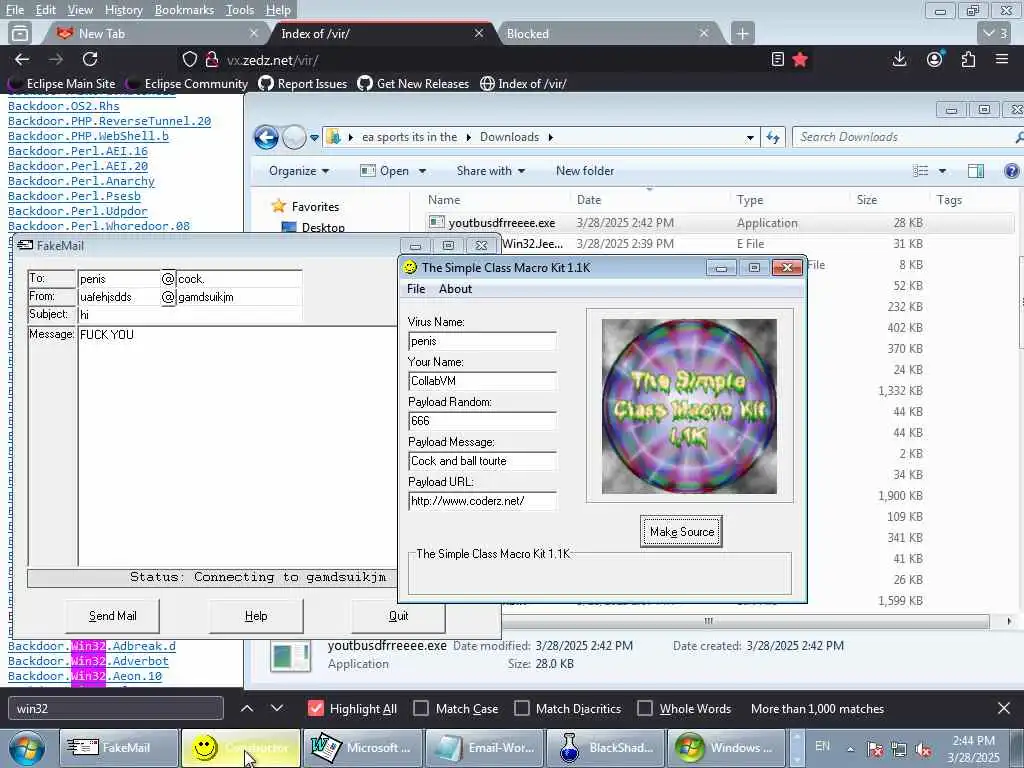This screenshot has height=768, width=1024.
Task: Toggle the Explorer preview pane icon
Action: pos(976,171)
